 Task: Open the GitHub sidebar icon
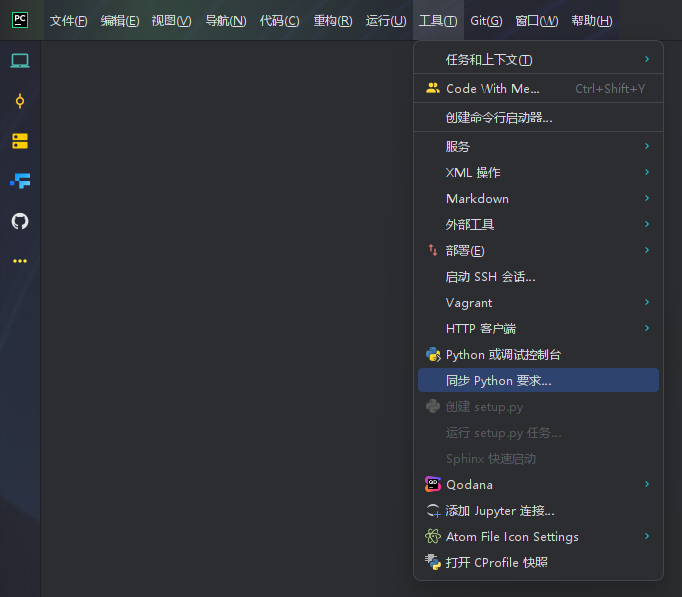click(x=20, y=221)
